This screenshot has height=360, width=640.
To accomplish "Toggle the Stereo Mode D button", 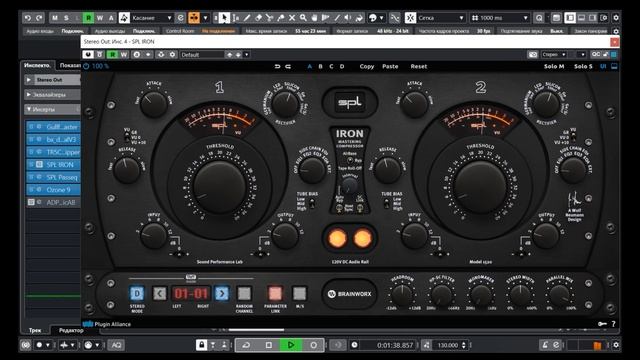I will [137, 293].
